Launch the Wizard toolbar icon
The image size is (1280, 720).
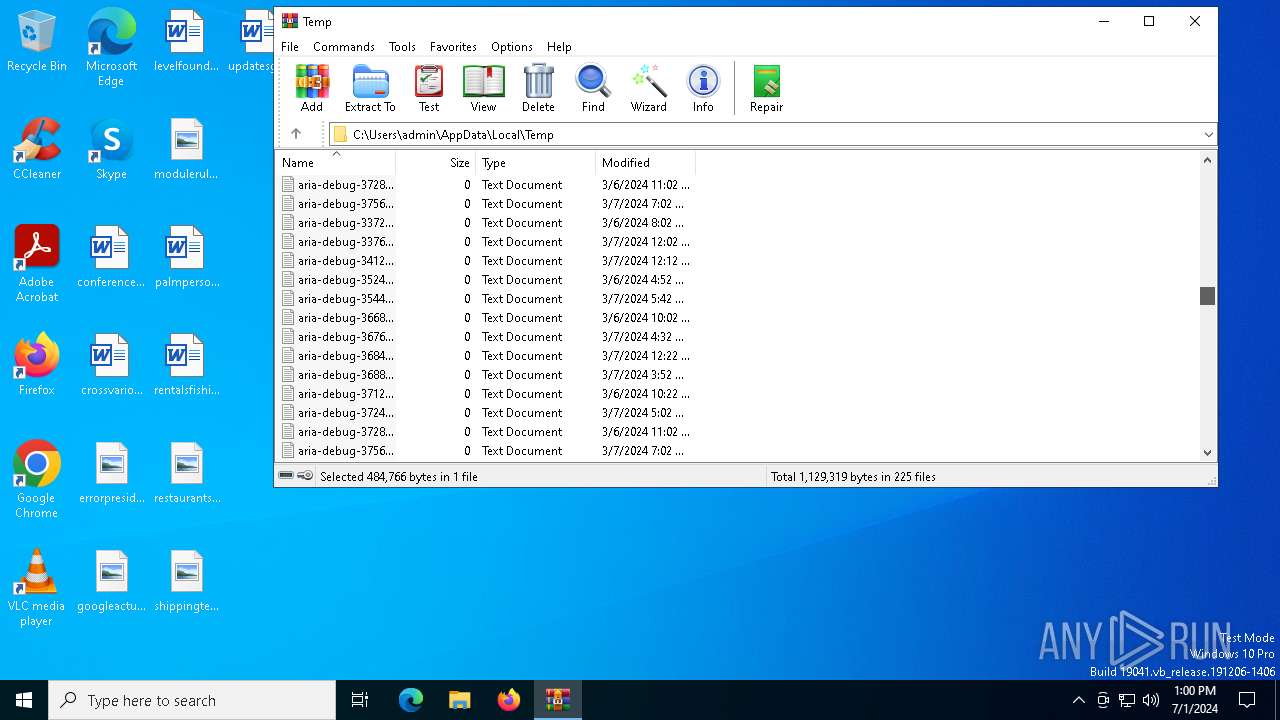point(648,88)
